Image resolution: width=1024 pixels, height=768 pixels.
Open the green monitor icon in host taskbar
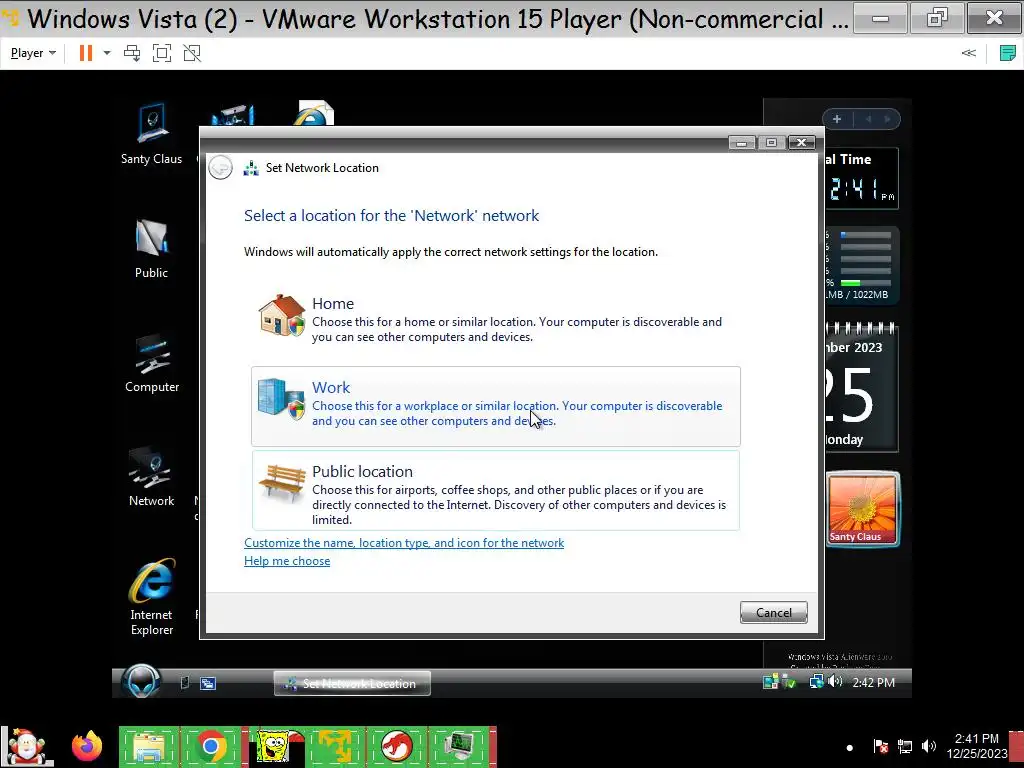pyautogui.click(x=460, y=746)
